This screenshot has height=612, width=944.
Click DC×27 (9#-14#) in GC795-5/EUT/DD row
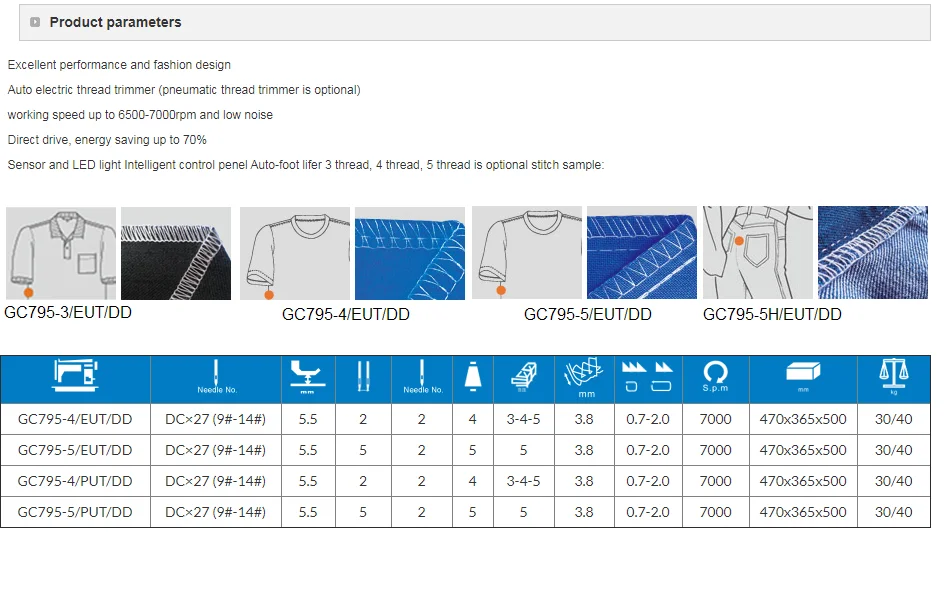tap(216, 450)
